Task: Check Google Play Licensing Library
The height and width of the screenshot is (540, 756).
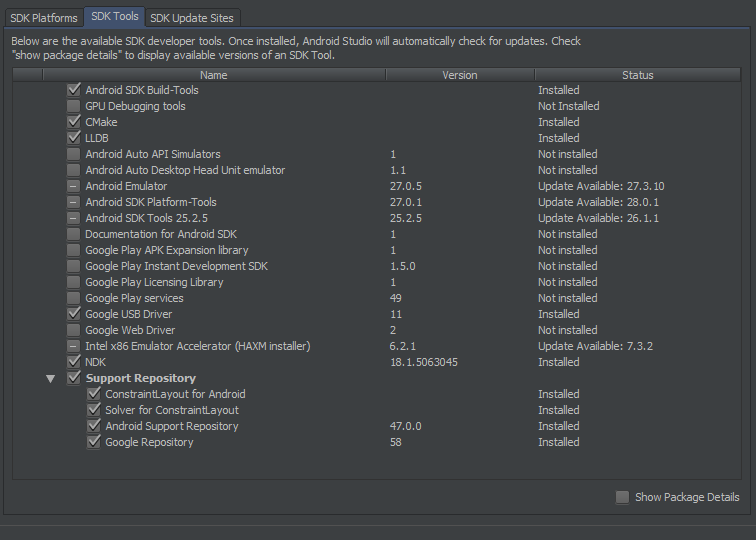Action: coord(74,282)
